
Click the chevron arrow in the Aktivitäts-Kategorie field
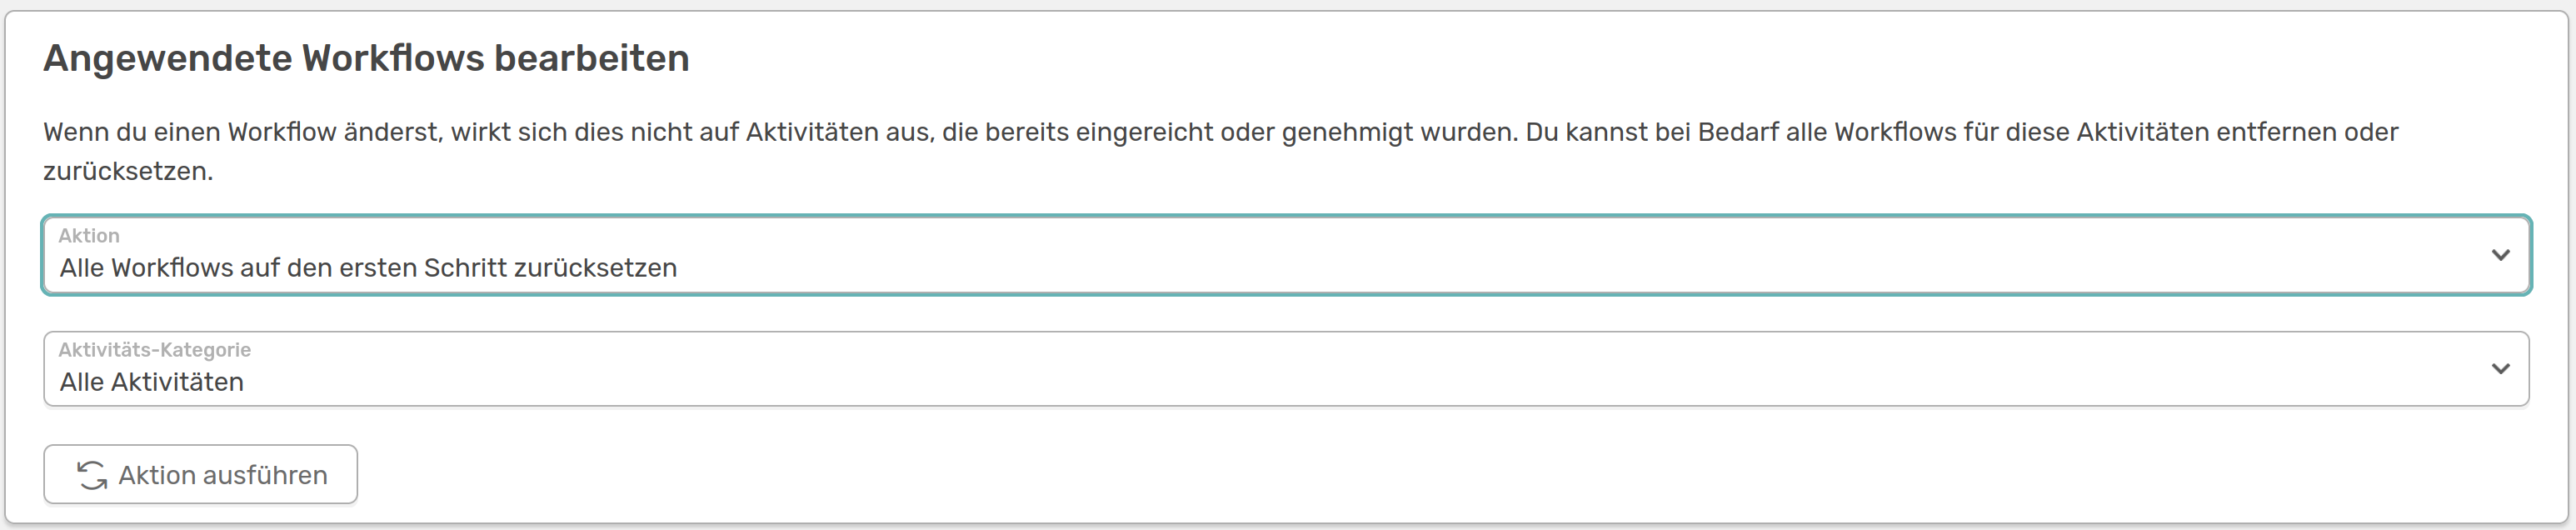click(x=2500, y=369)
